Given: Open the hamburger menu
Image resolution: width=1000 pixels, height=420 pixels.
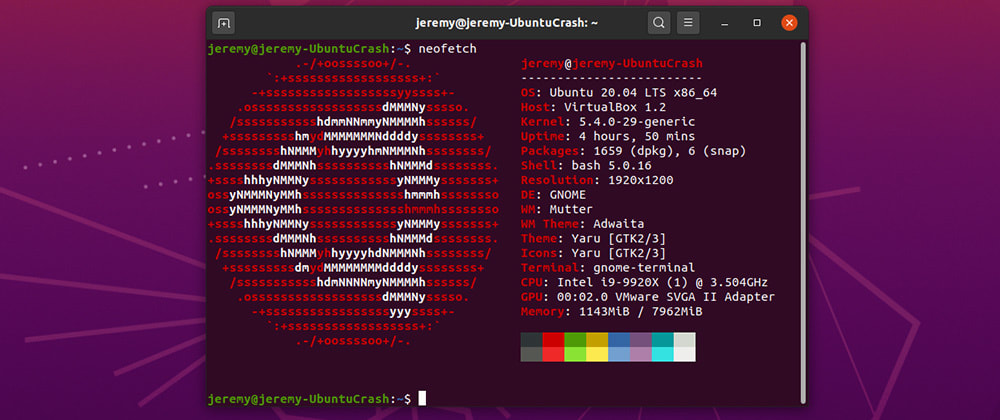Looking at the screenshot, I should pyautogui.click(x=688, y=24).
